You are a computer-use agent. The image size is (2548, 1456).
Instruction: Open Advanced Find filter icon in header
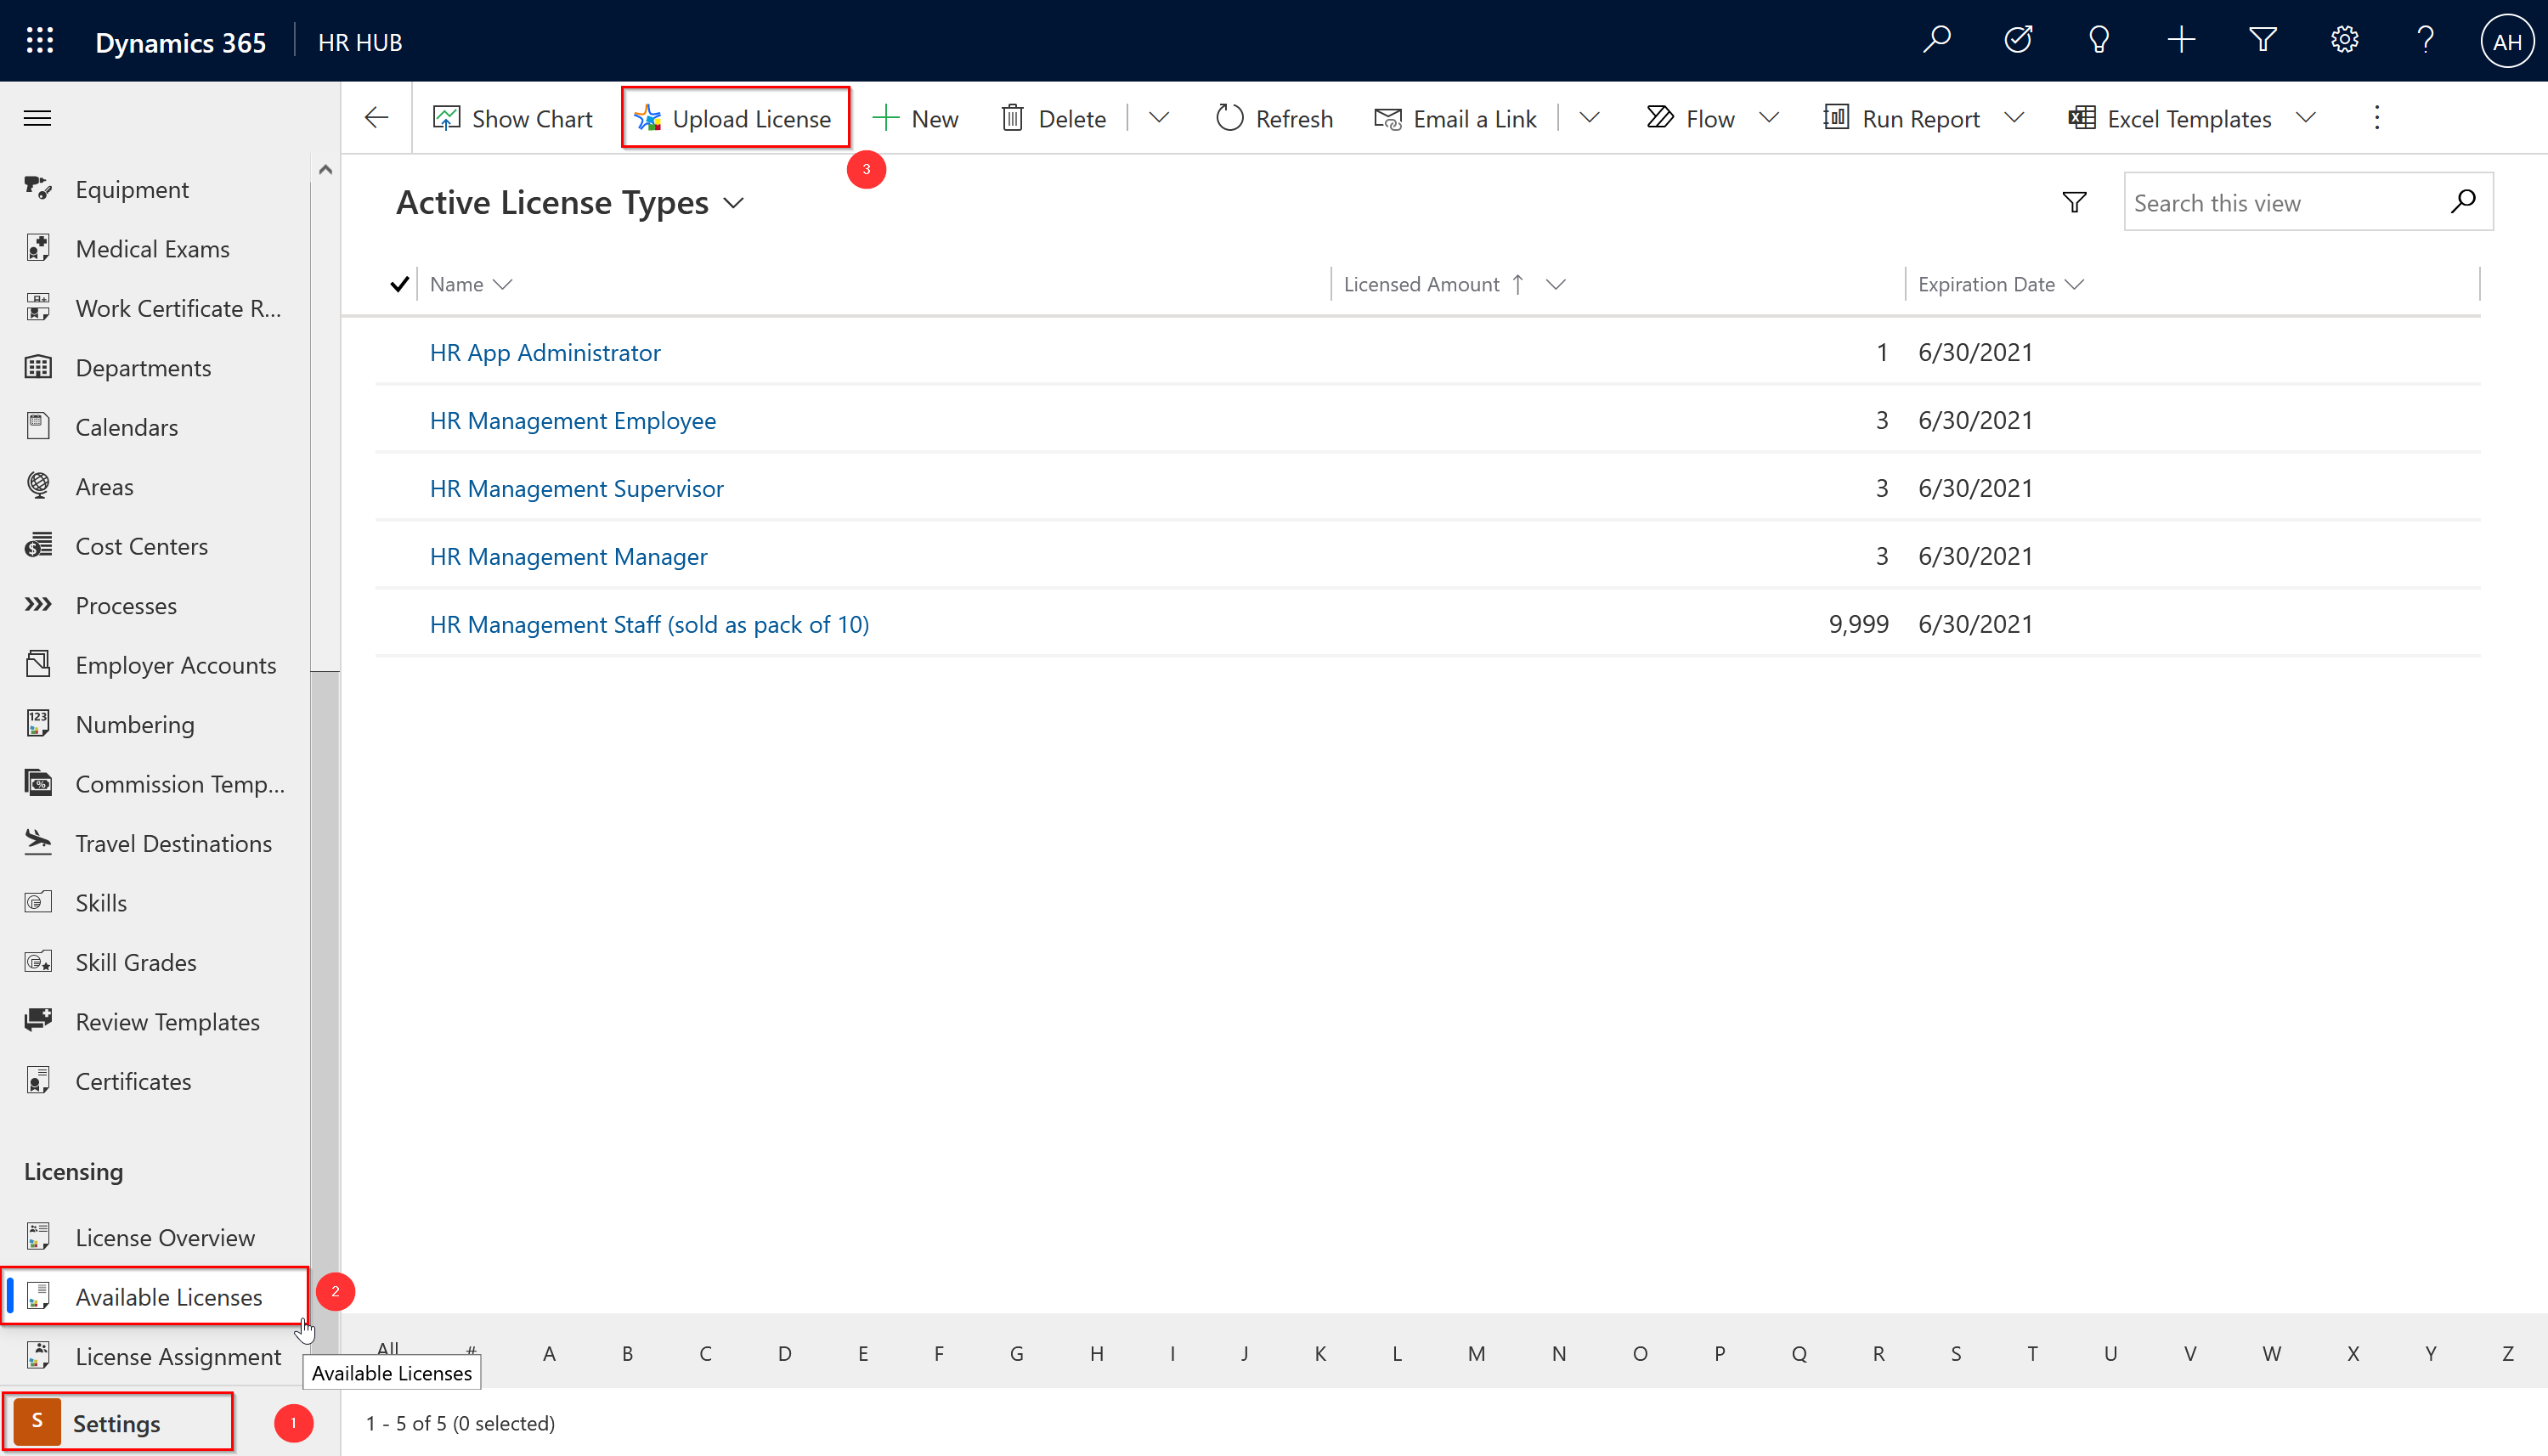[2262, 41]
